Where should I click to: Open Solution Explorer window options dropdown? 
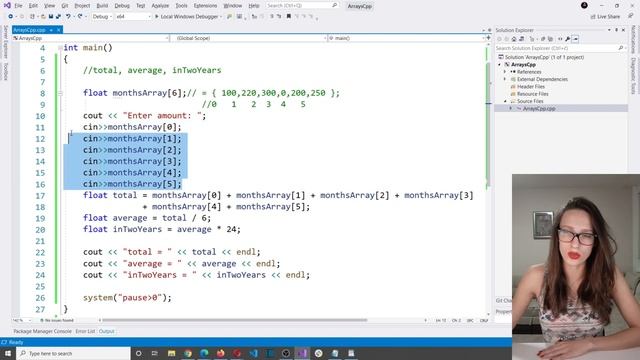coord(609,30)
